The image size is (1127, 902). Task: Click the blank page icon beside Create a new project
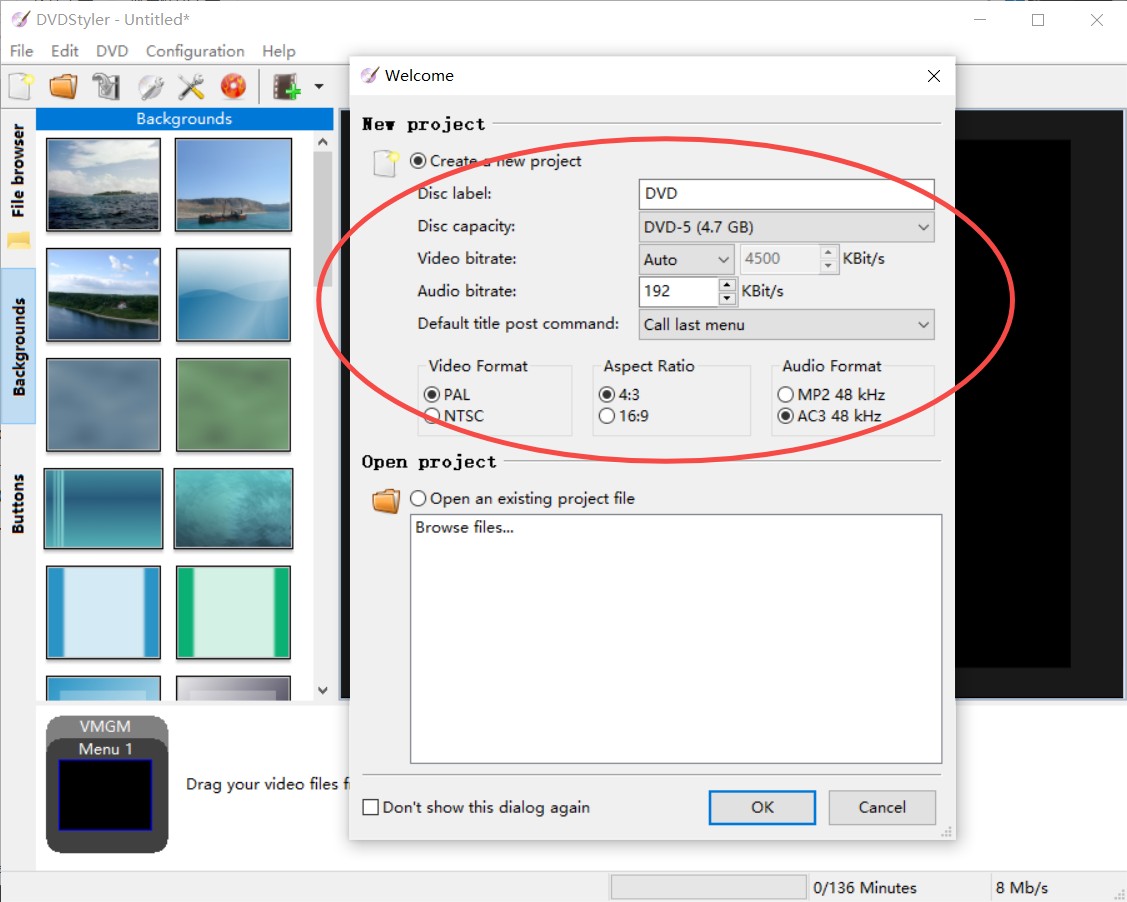(386, 163)
